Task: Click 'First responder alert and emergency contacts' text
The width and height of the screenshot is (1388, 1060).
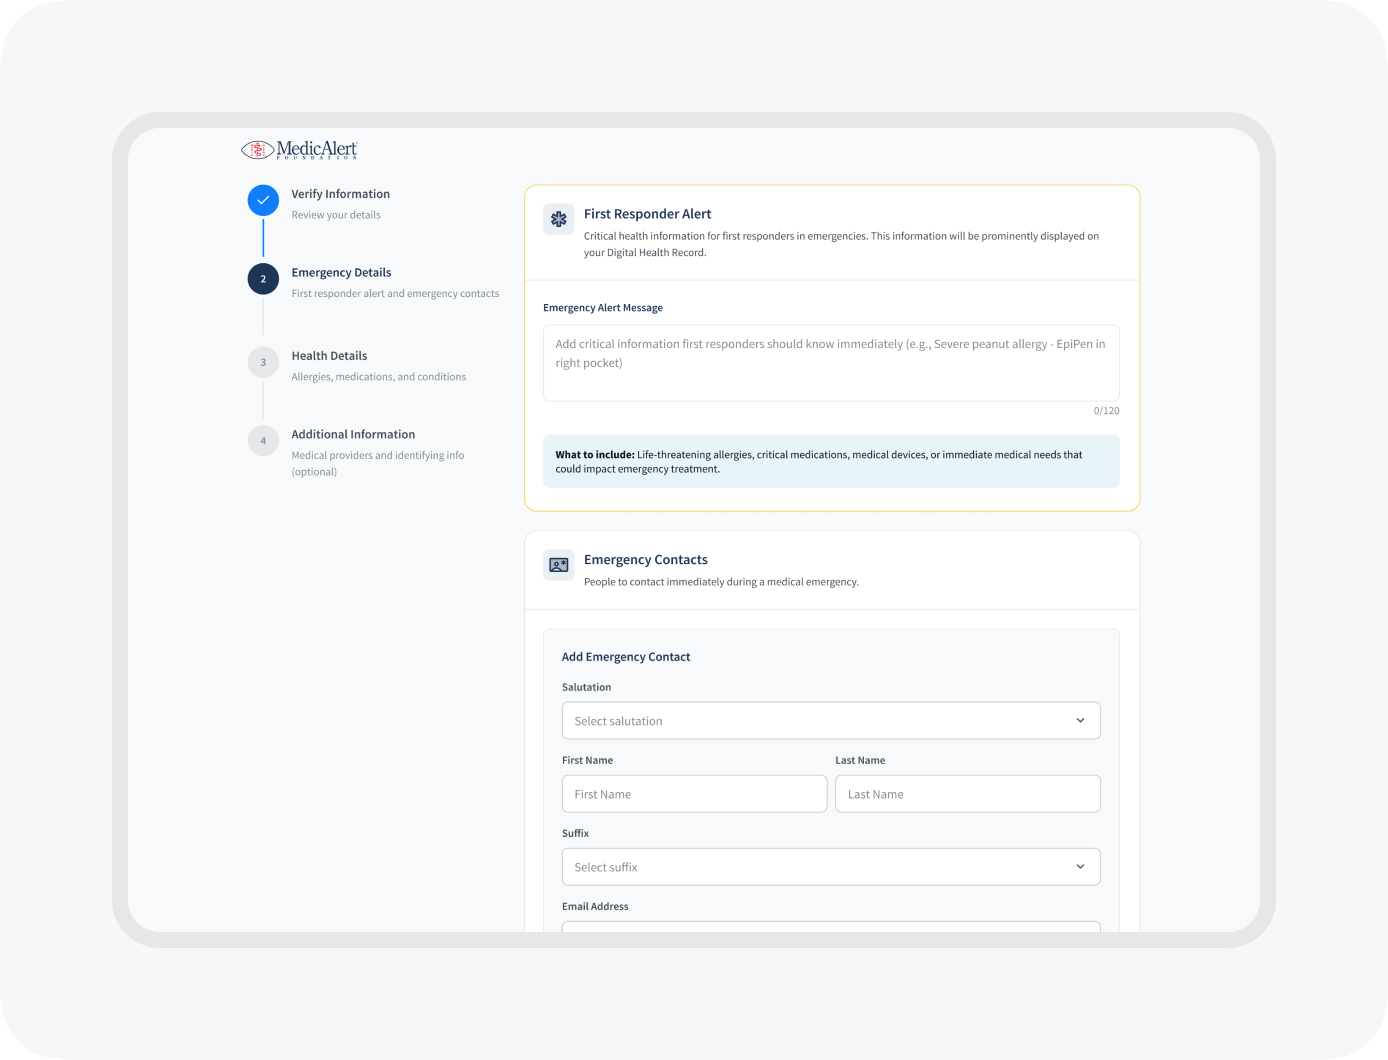Action: tap(395, 294)
